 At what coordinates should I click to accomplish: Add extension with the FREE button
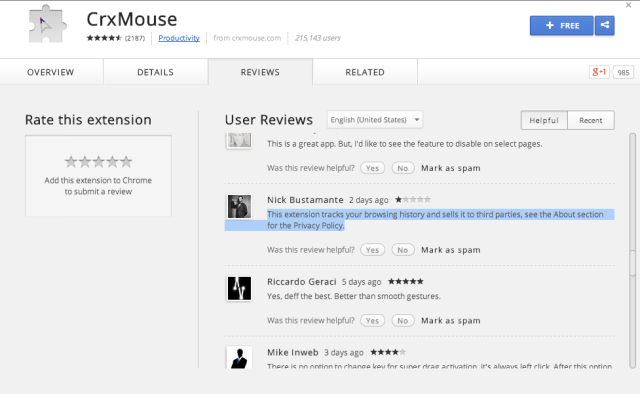(562, 25)
